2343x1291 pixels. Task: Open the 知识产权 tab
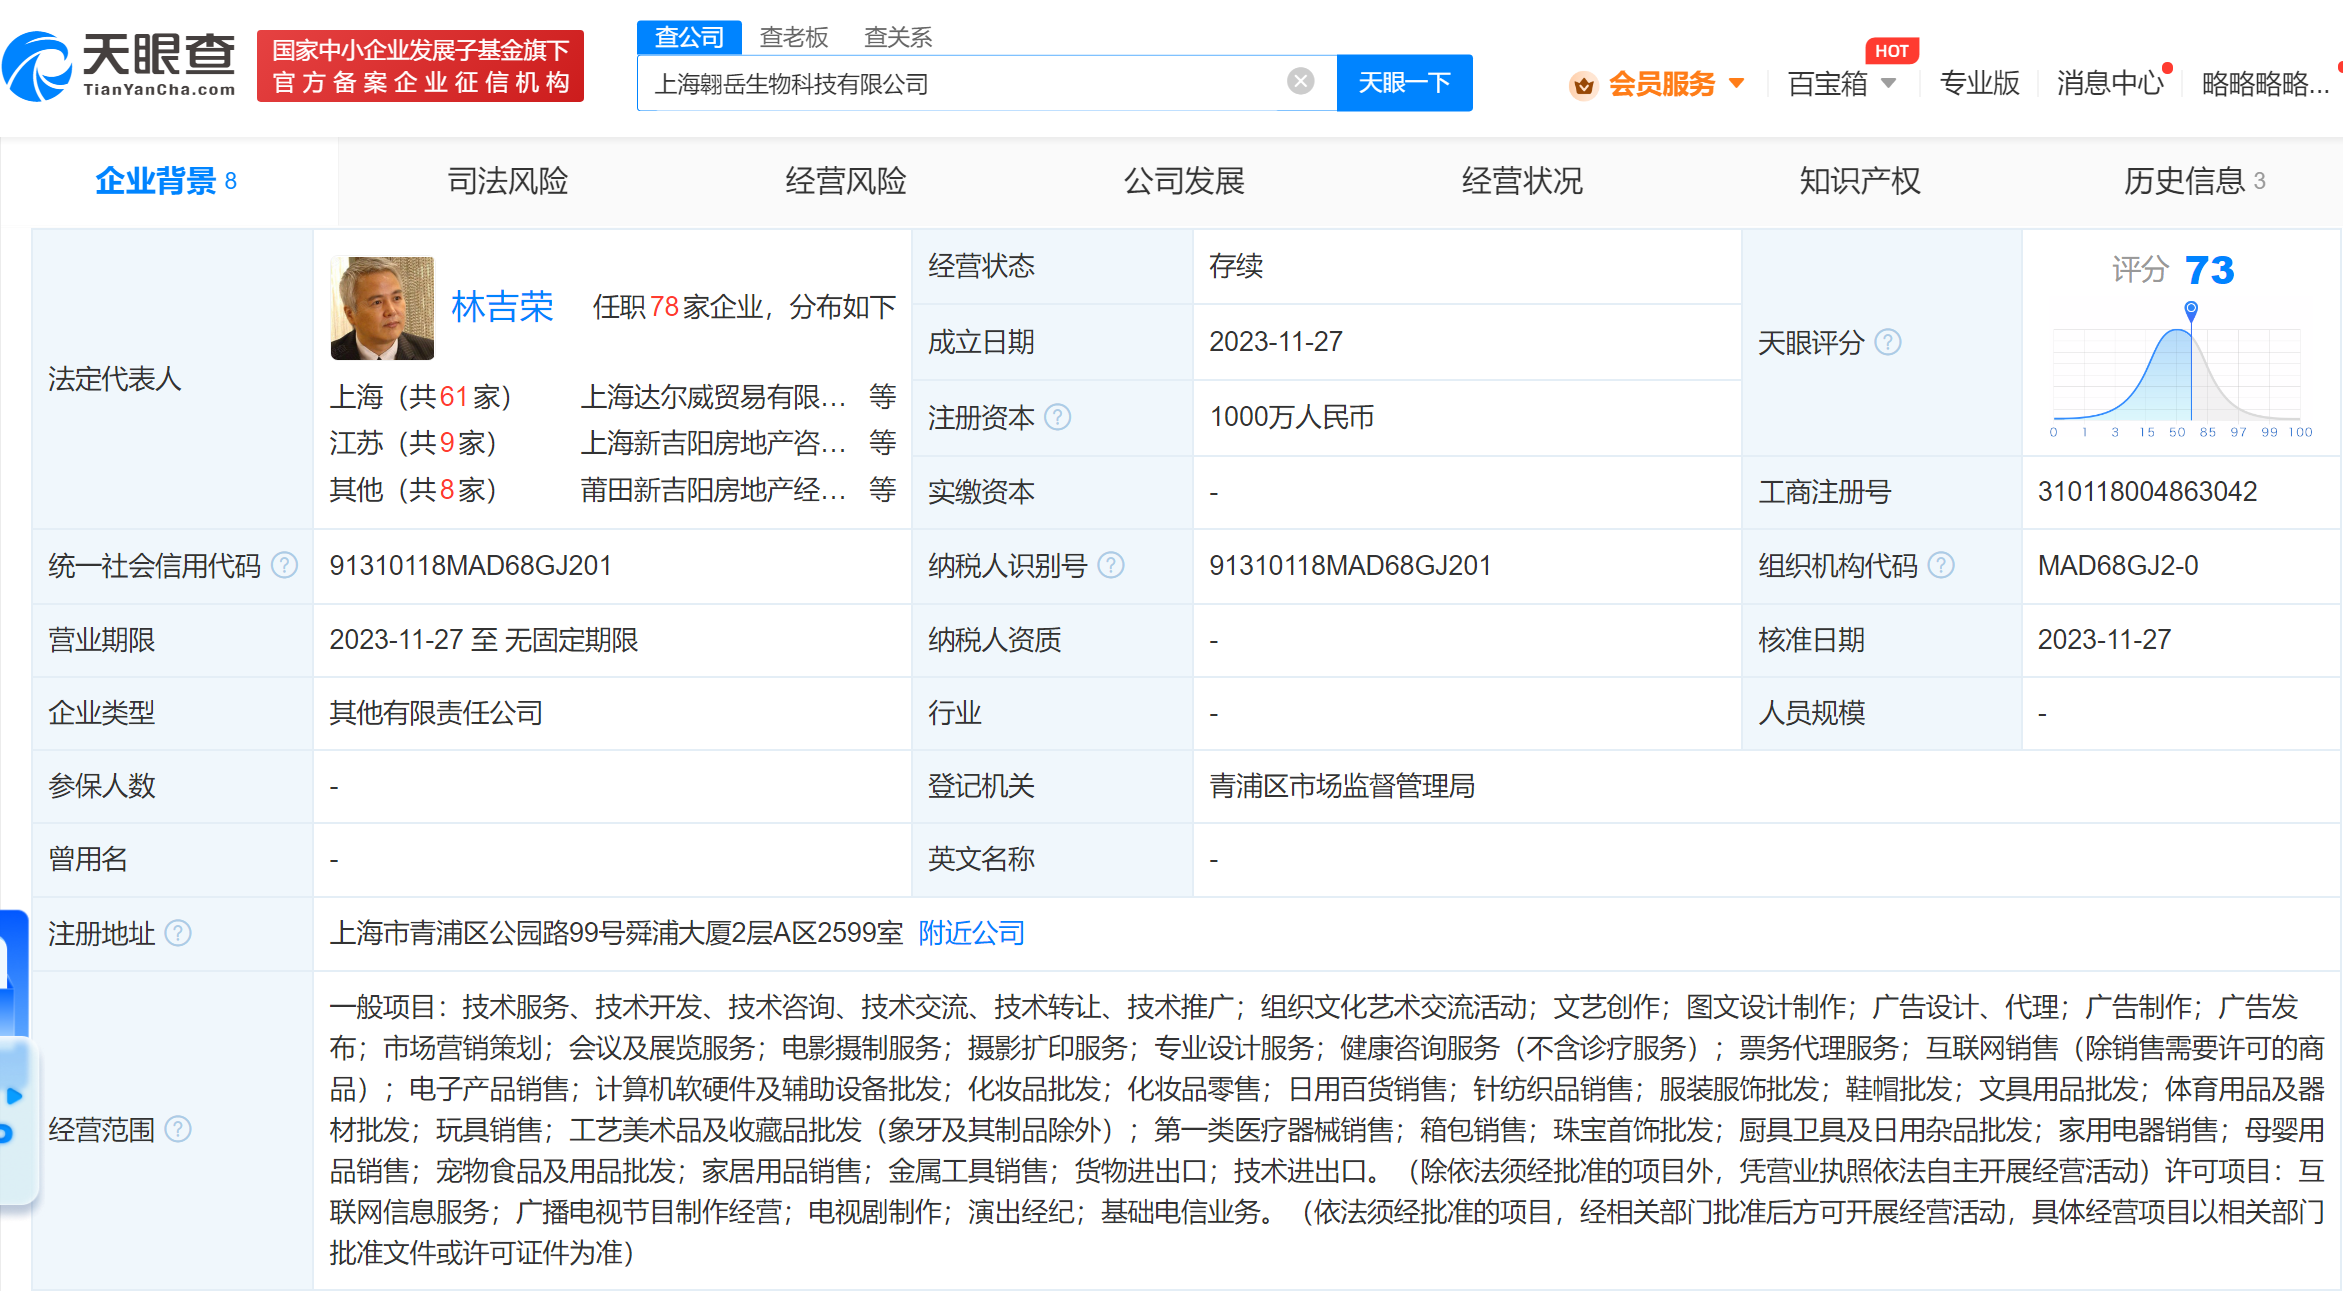click(x=1860, y=181)
